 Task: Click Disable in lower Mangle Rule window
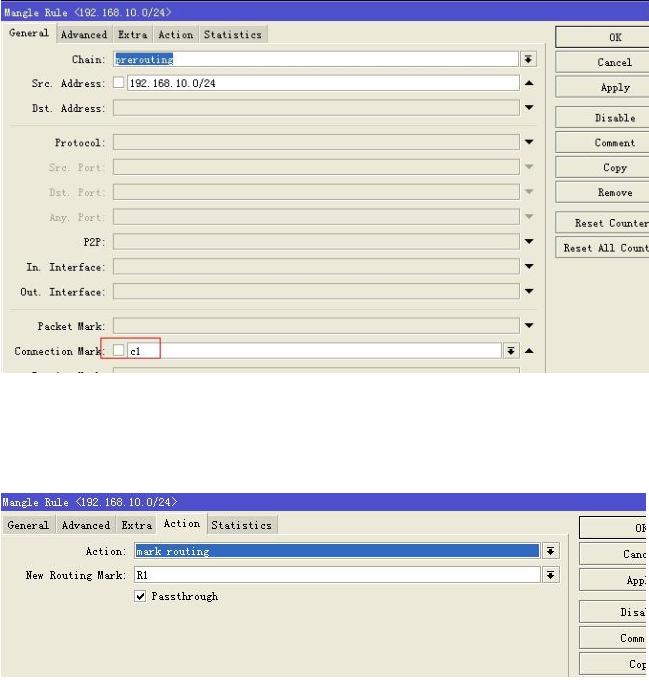(x=613, y=612)
